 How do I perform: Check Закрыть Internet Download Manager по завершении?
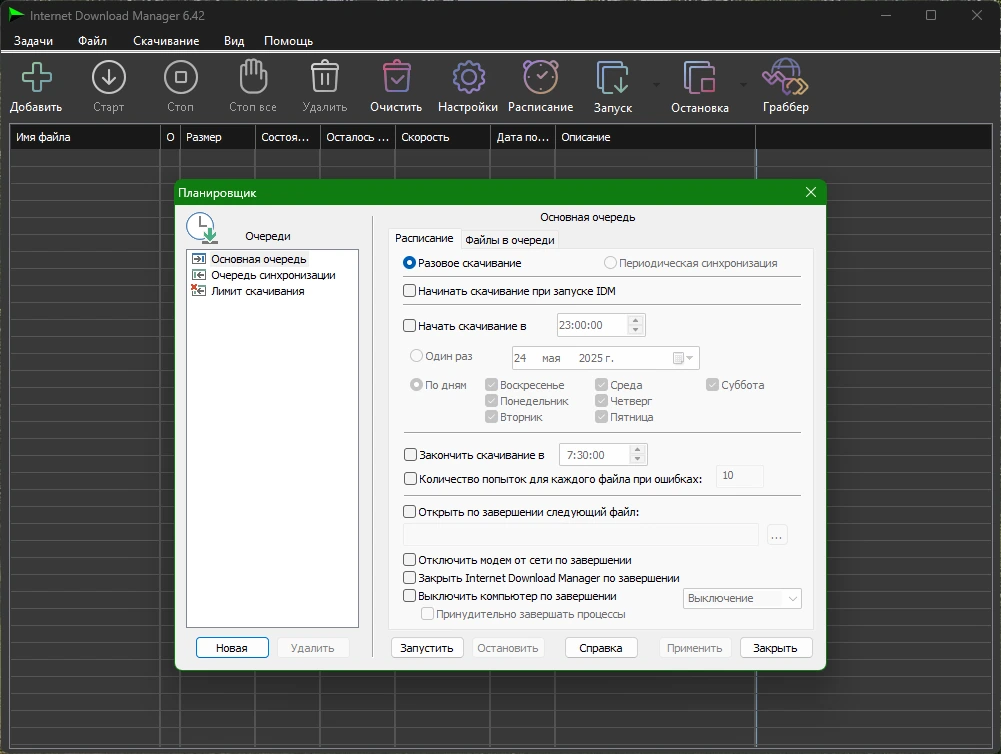[409, 578]
